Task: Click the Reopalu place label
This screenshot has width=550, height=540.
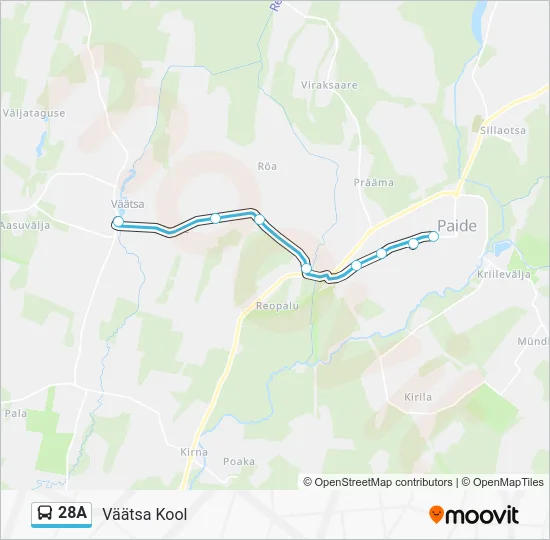Action: (x=277, y=306)
